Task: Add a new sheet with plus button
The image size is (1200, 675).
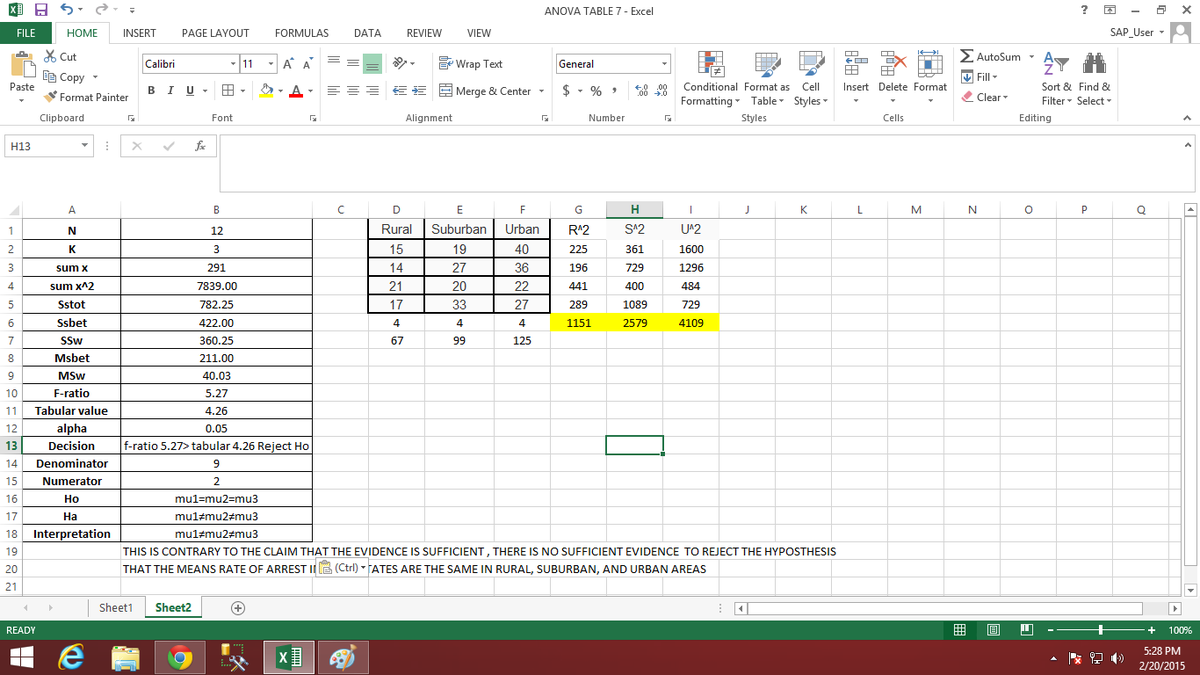Action: (238, 608)
